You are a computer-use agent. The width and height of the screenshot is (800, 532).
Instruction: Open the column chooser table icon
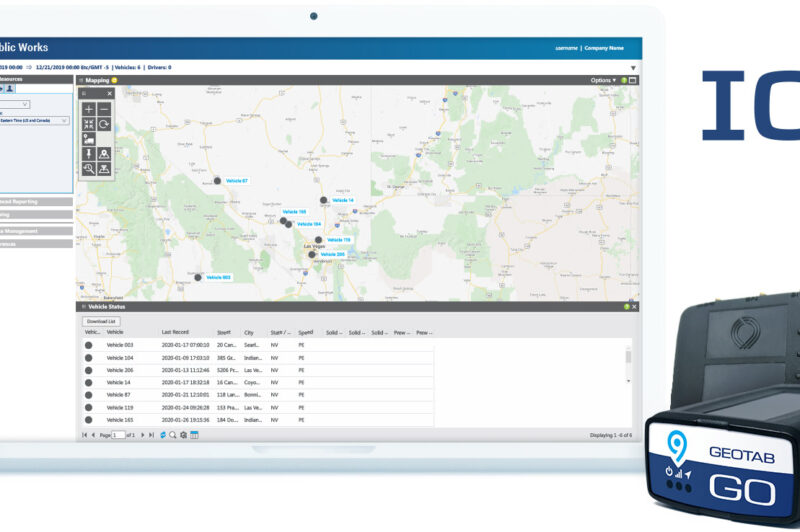coord(194,435)
